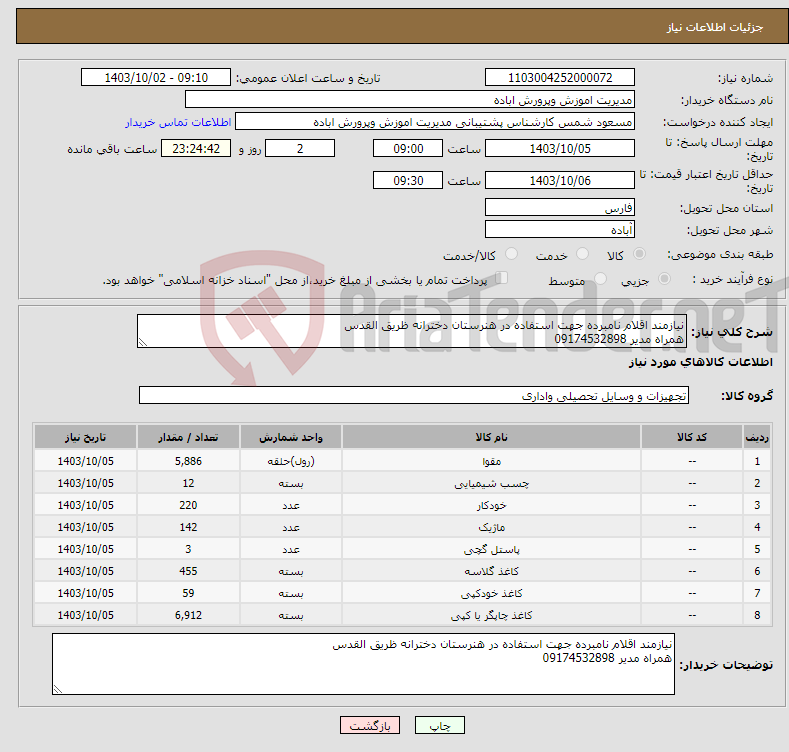
Task: Click the city field آباده
Action: [x=560, y=230]
